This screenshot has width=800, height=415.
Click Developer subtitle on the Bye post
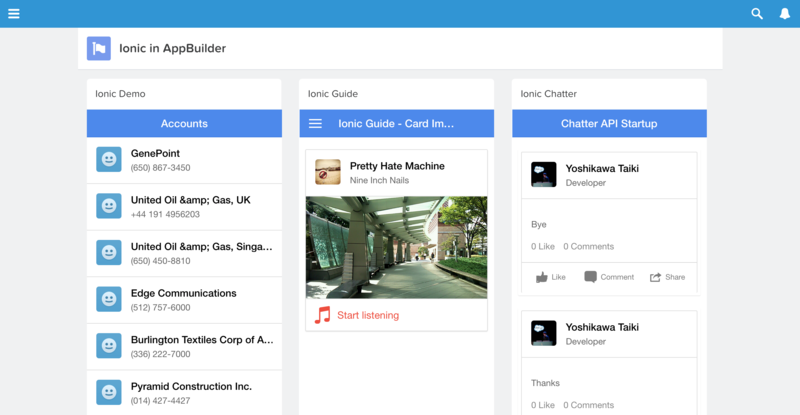click(x=585, y=183)
